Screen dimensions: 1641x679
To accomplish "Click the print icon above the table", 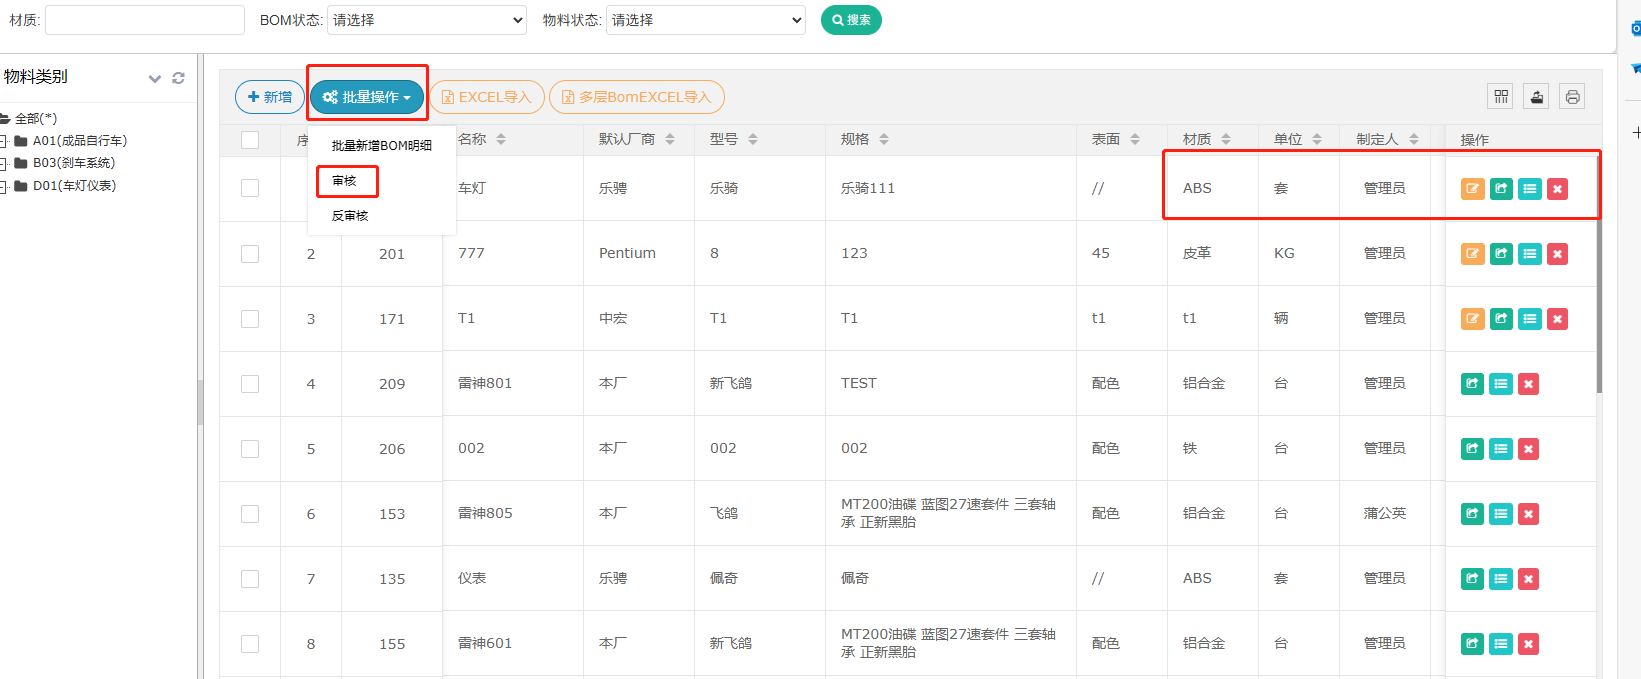I will (x=1572, y=97).
